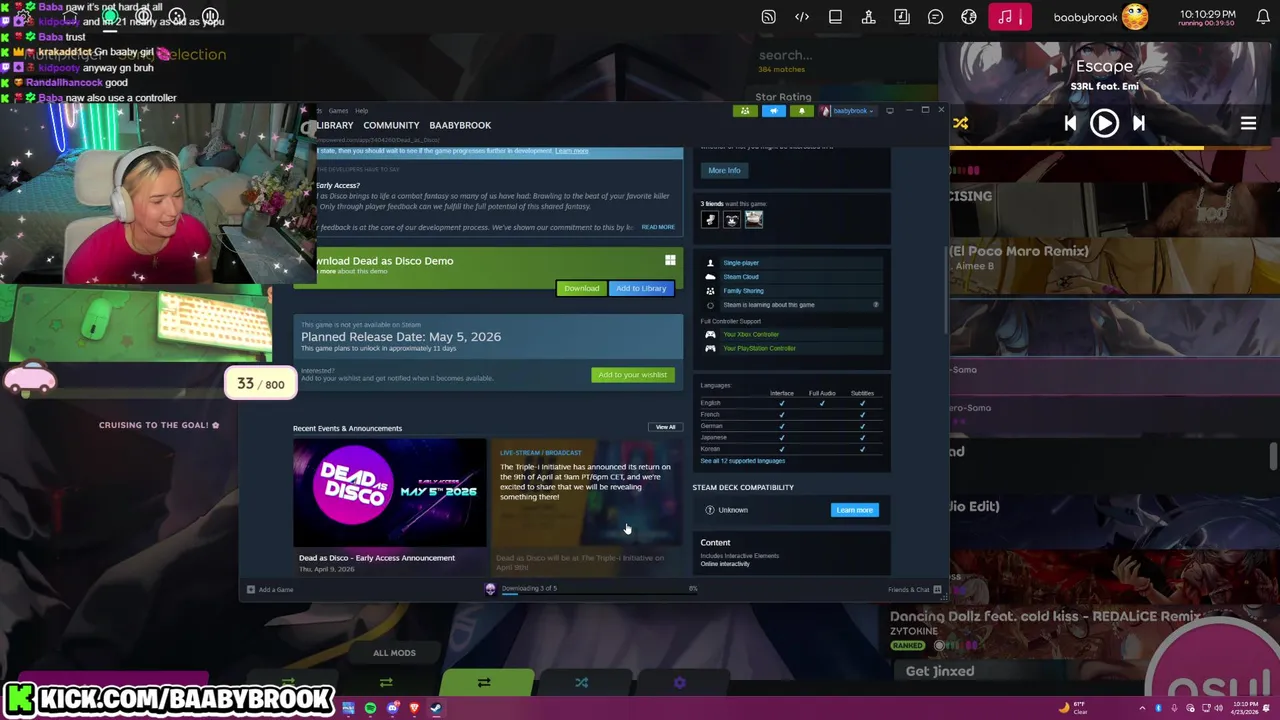Open the Steam Help menu
This screenshot has height=720, width=1280.
[362, 111]
